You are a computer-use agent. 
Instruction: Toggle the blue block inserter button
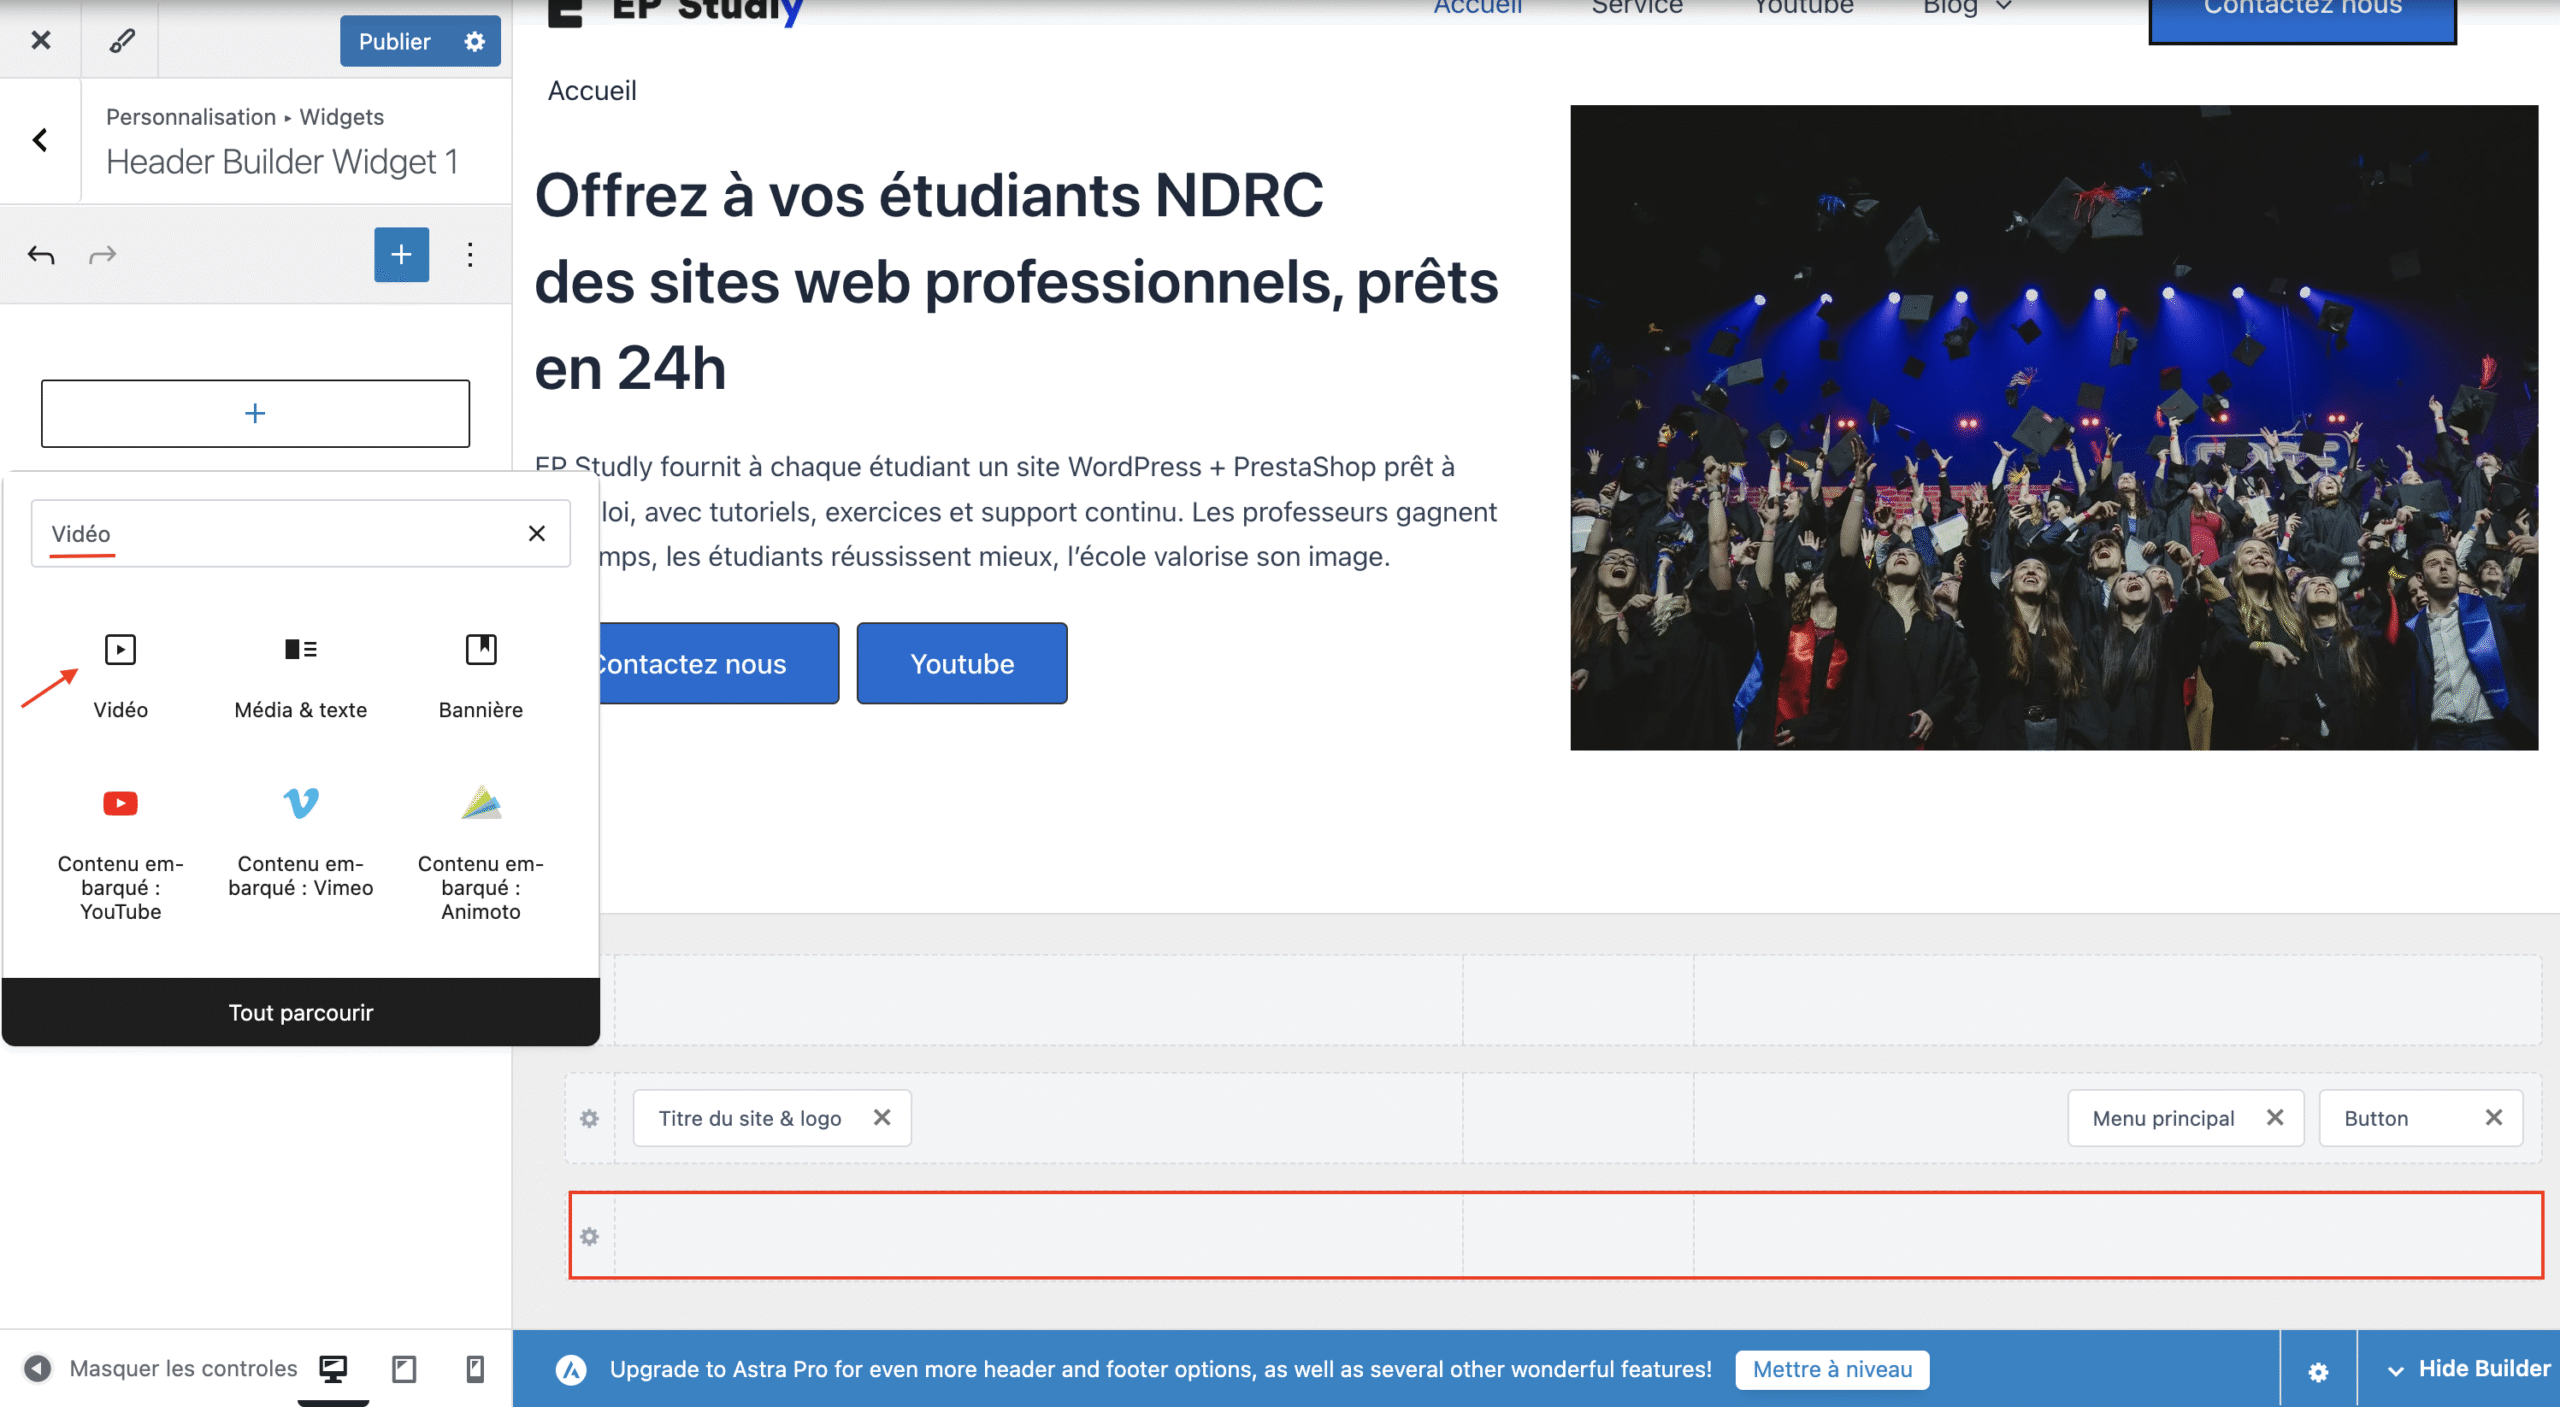point(401,255)
